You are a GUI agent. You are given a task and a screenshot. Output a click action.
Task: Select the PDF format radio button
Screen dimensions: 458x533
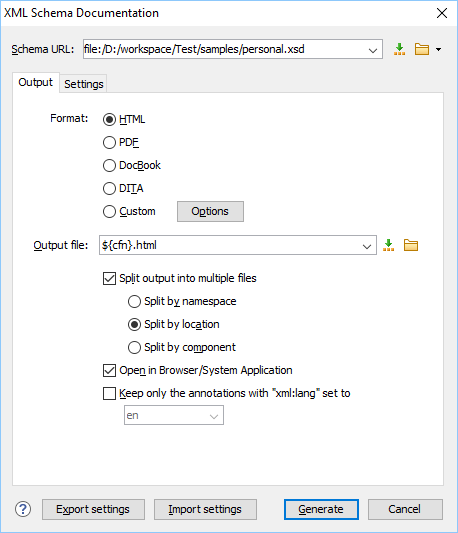[109, 142]
